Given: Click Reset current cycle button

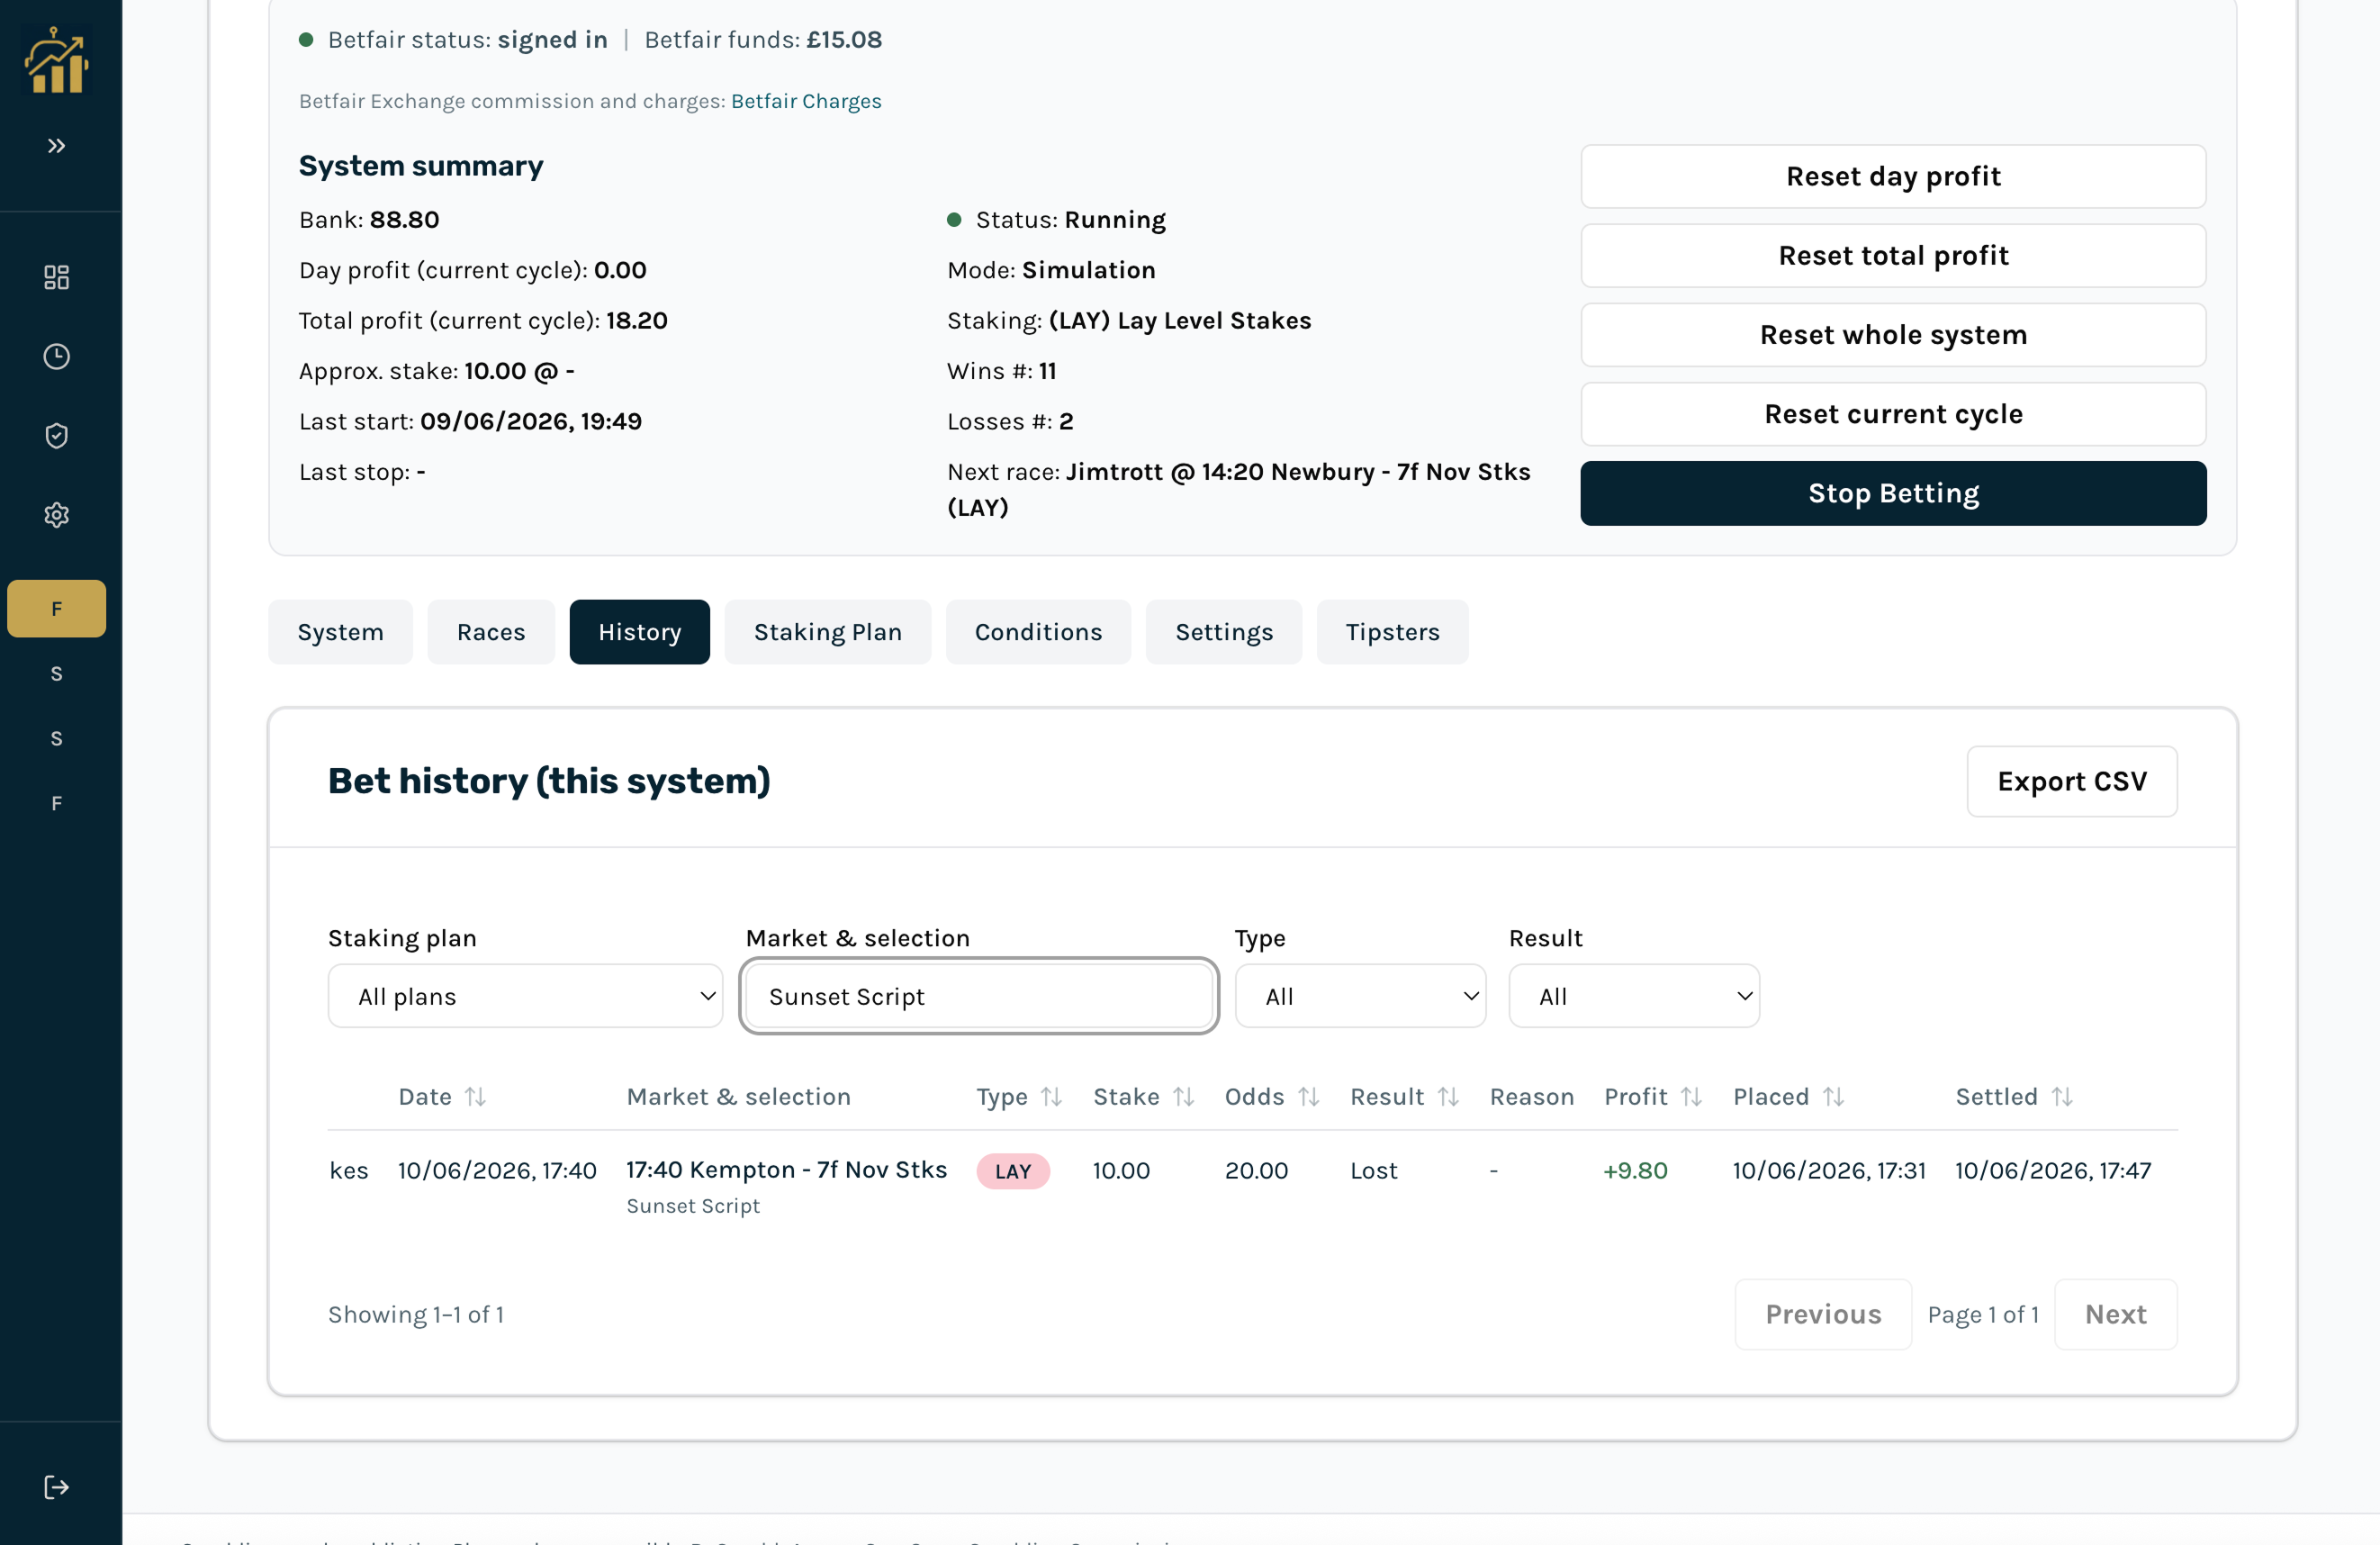Looking at the screenshot, I should pos(1893,414).
